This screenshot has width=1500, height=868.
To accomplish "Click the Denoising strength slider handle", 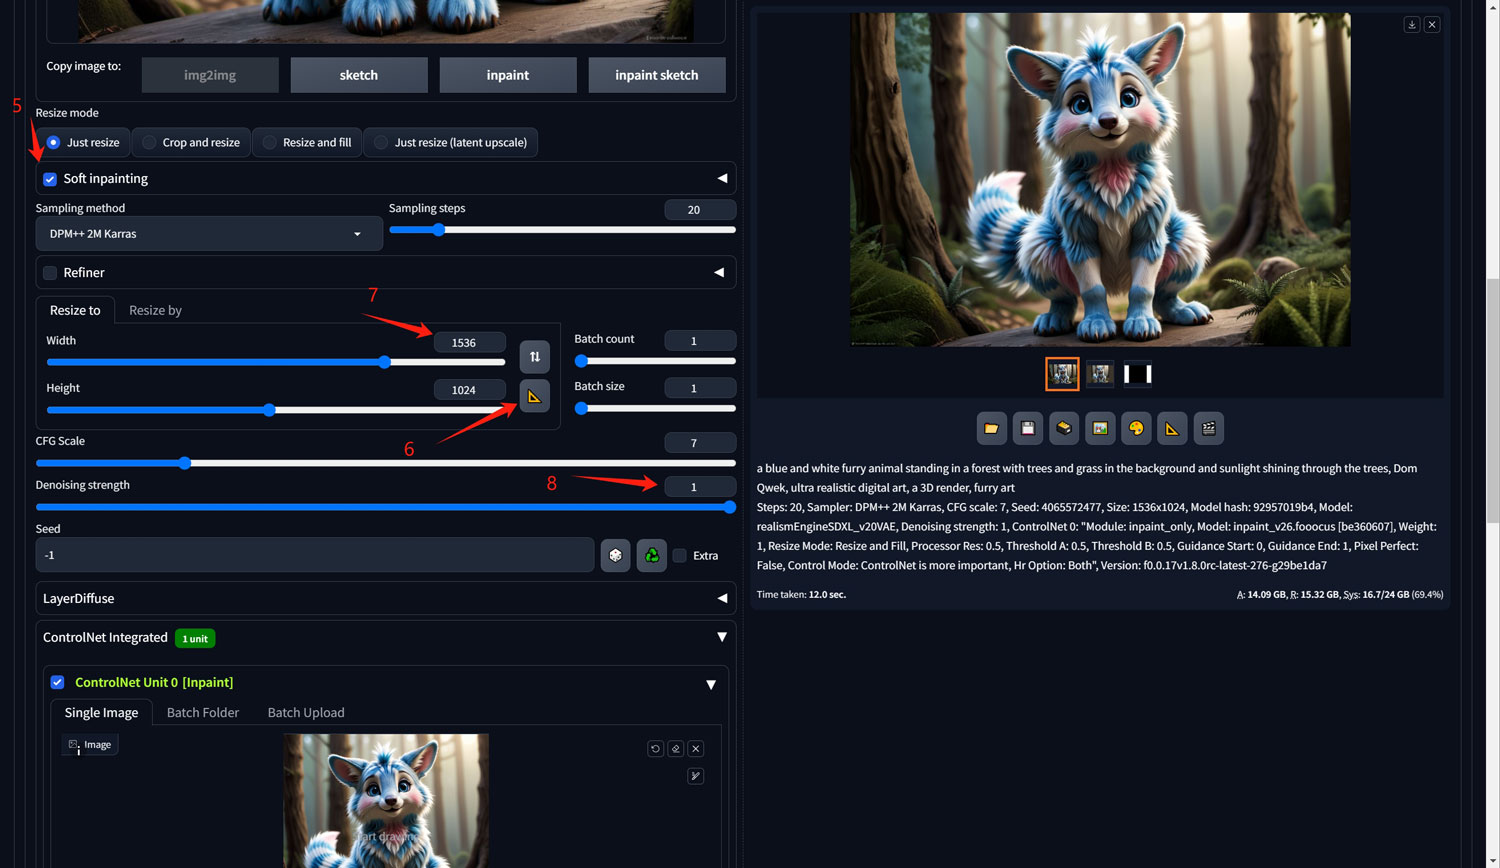I will [x=729, y=507].
